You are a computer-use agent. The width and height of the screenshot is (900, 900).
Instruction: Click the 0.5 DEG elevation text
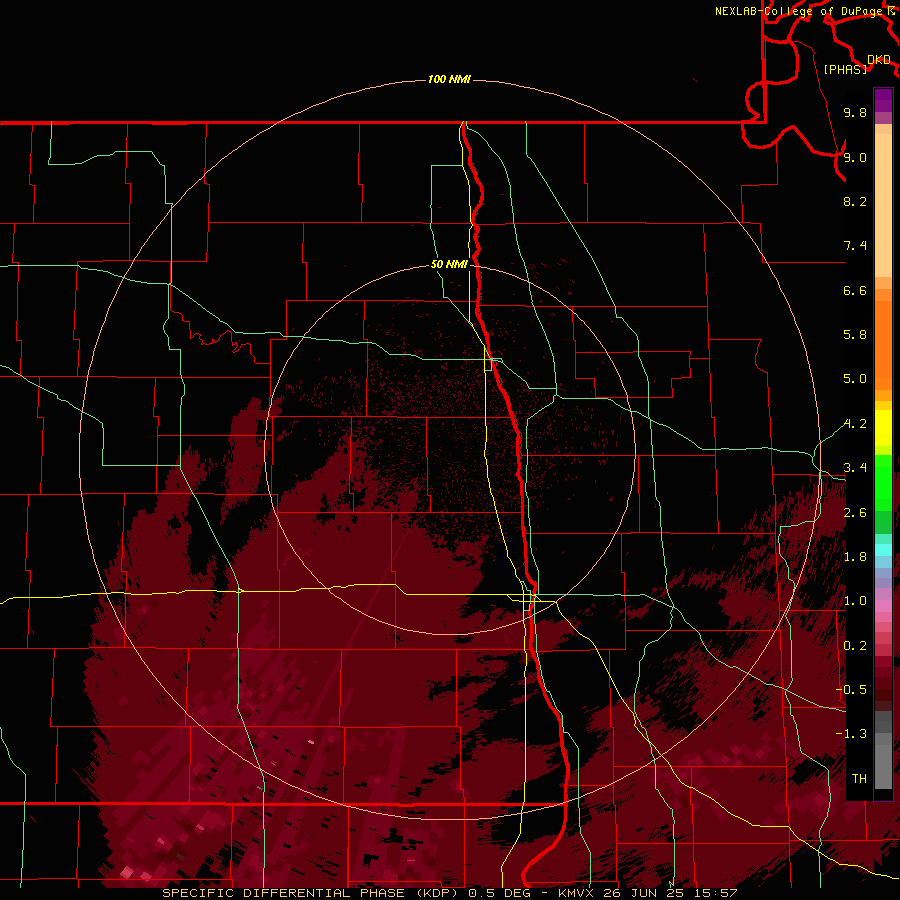[x=502, y=893]
